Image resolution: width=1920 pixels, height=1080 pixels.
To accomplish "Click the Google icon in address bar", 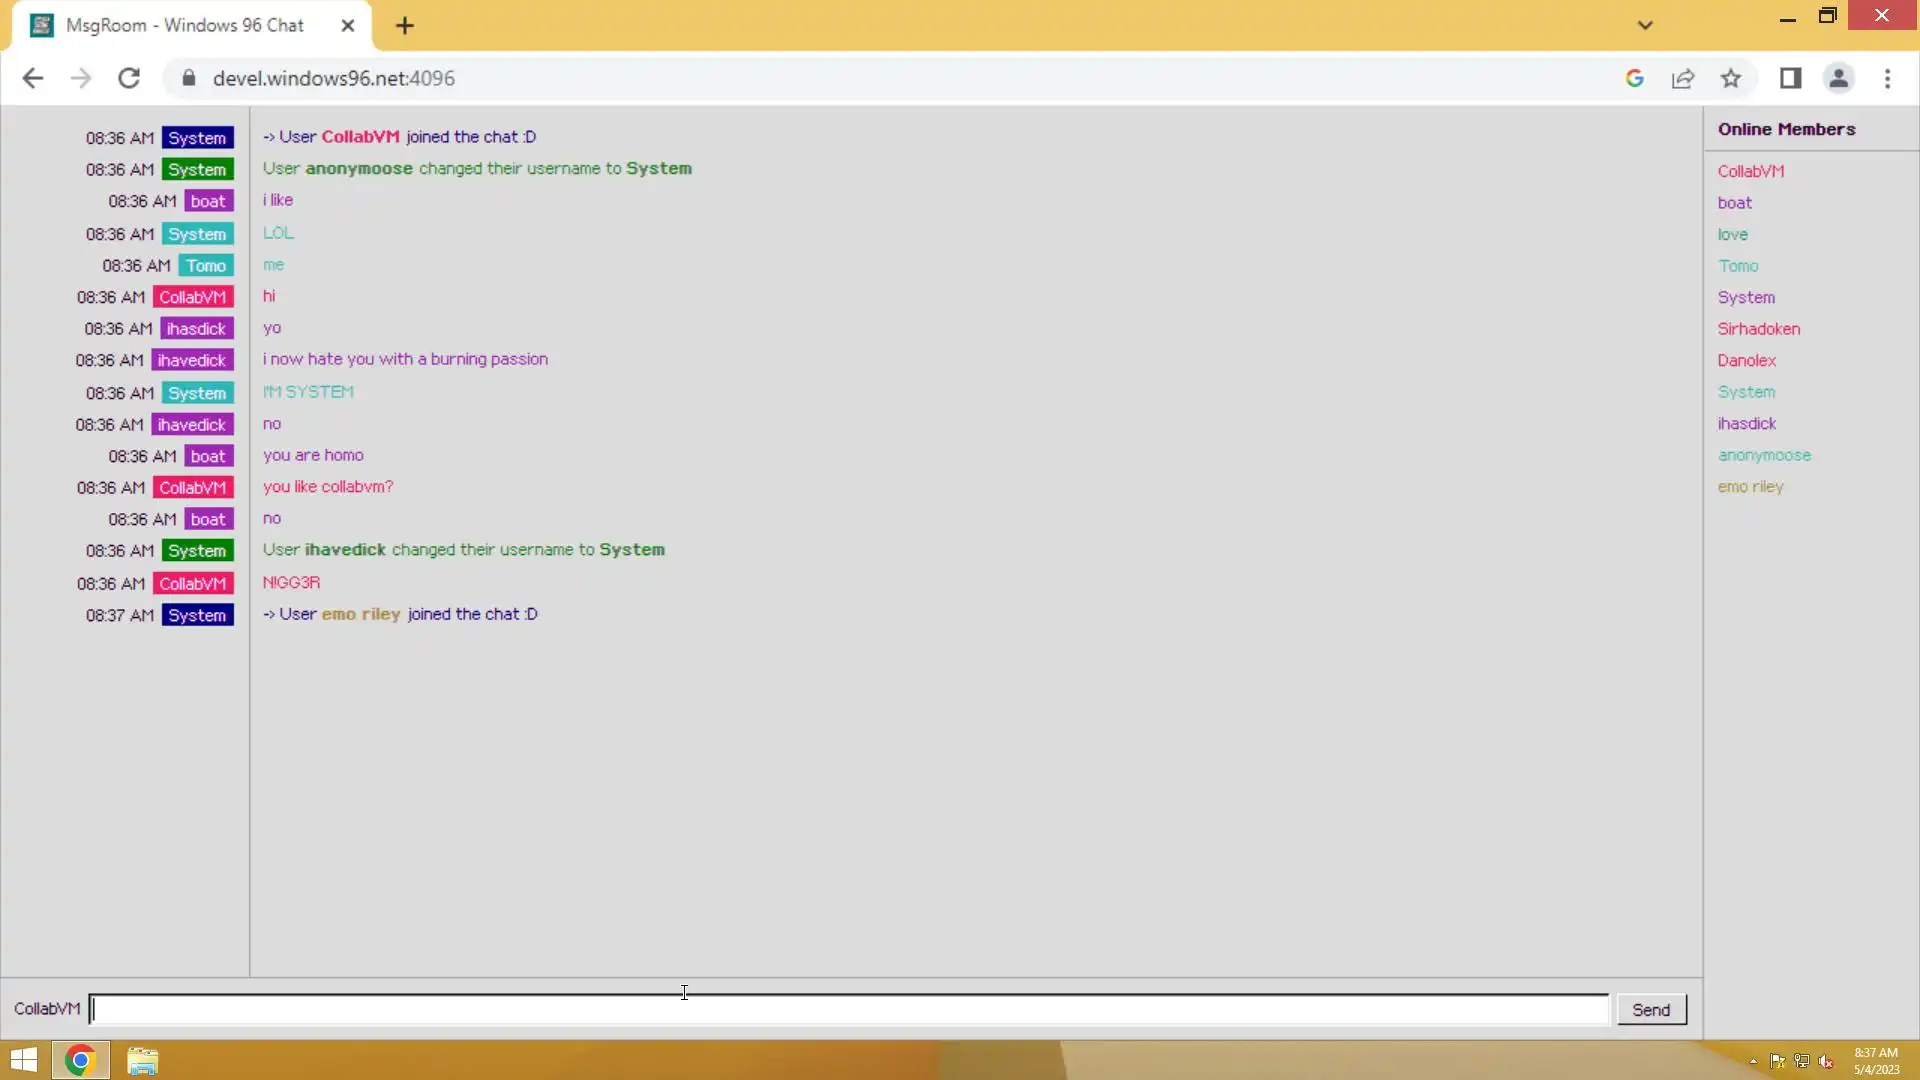I will click(1635, 78).
